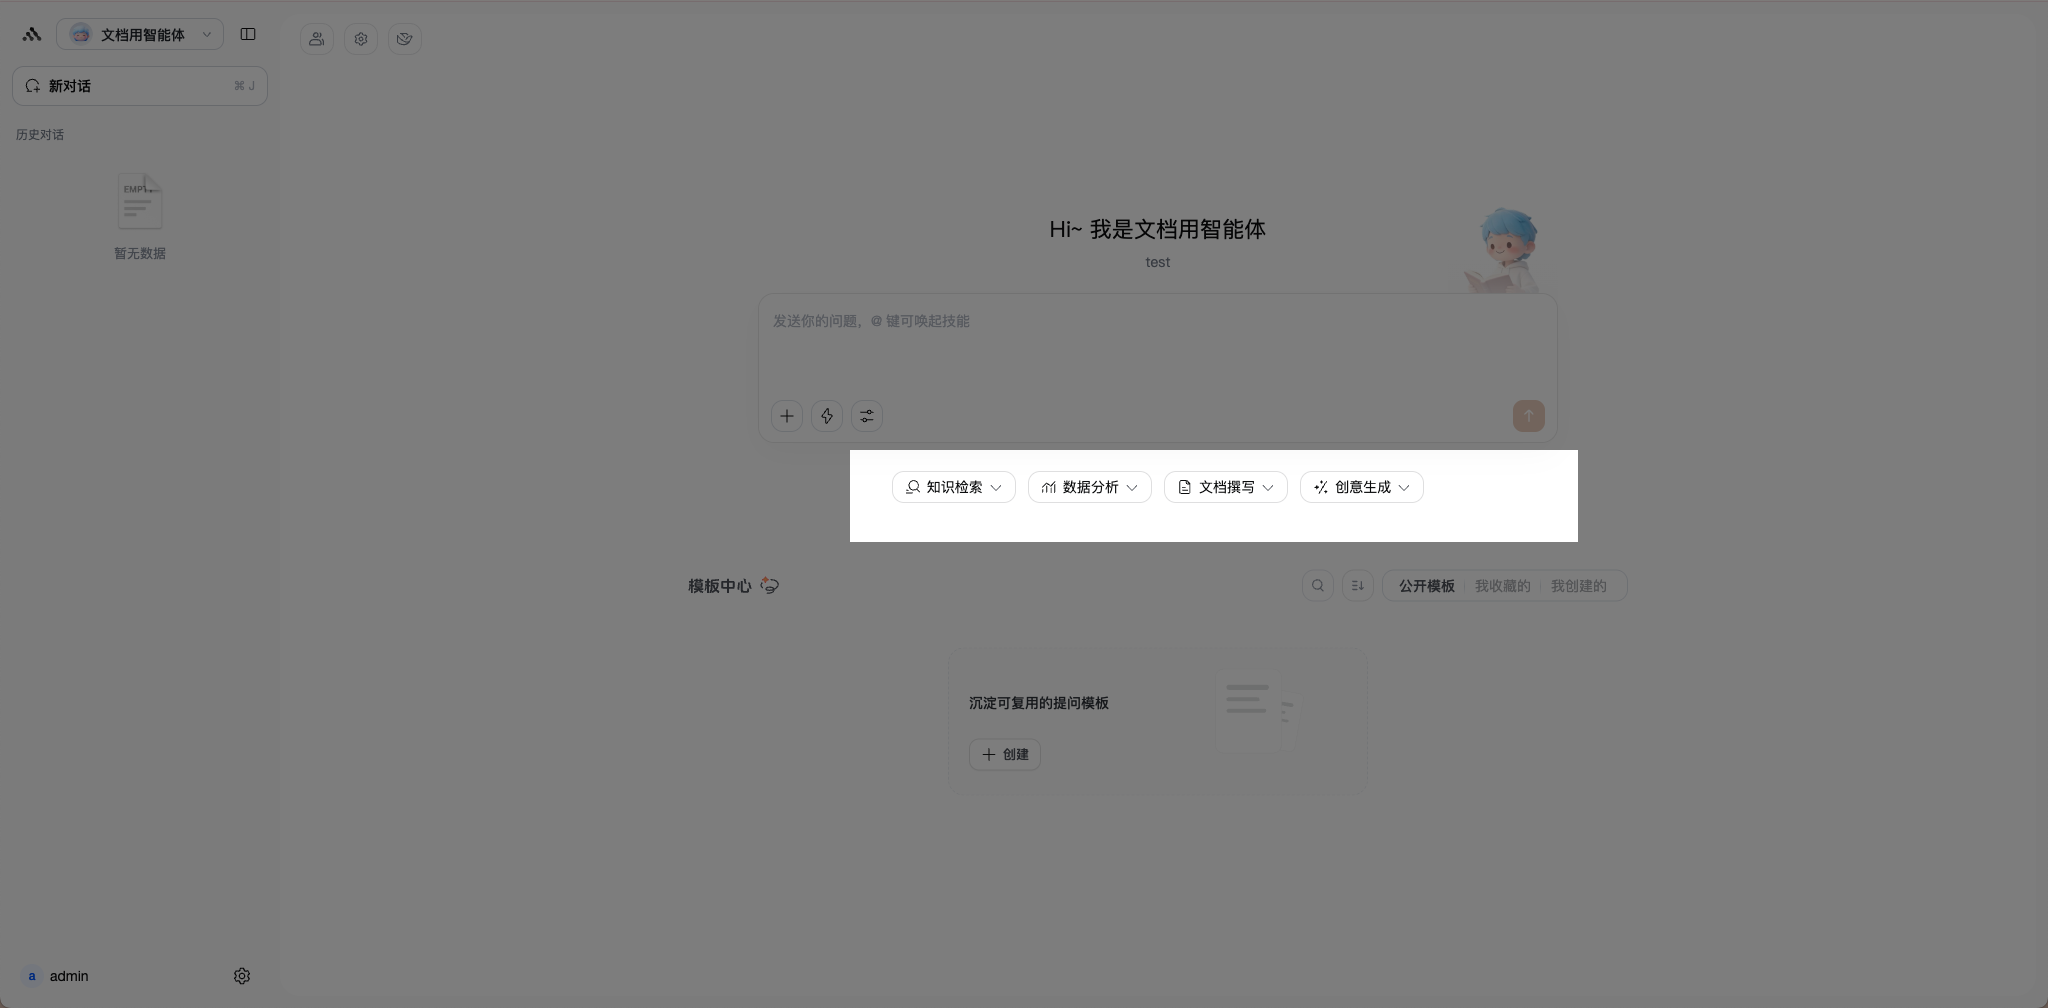The width and height of the screenshot is (2048, 1008).
Task: Switch to 我创建的 tab
Action: coord(1579,586)
